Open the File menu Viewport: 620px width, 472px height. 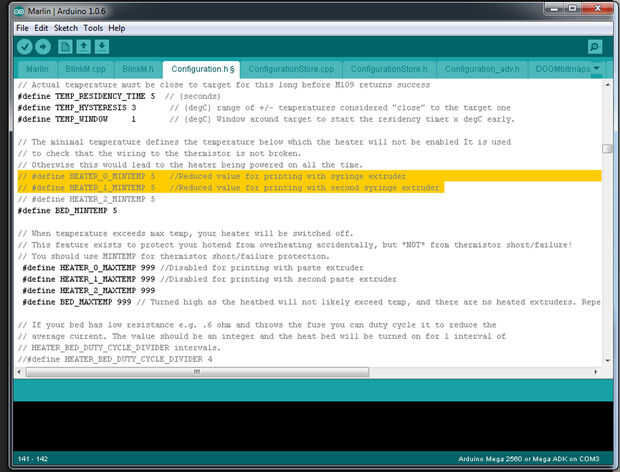22,28
